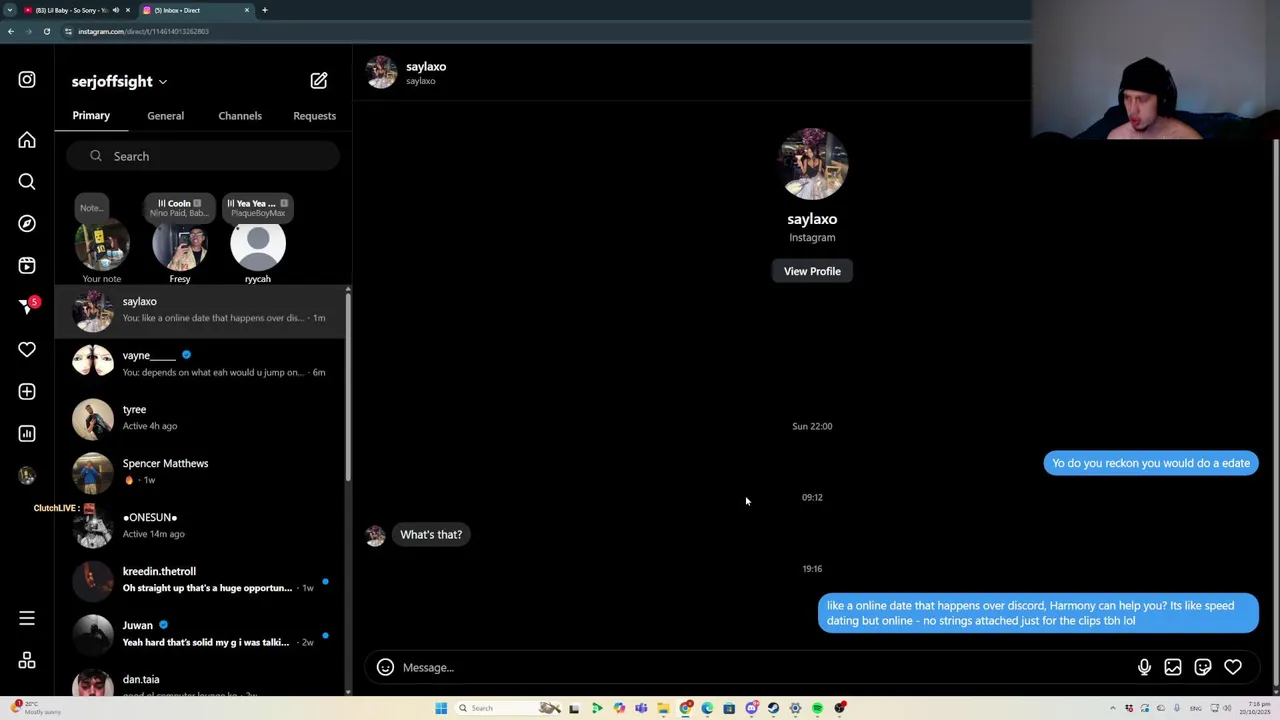View Fresy's note thumbnail

pyautogui.click(x=180, y=244)
